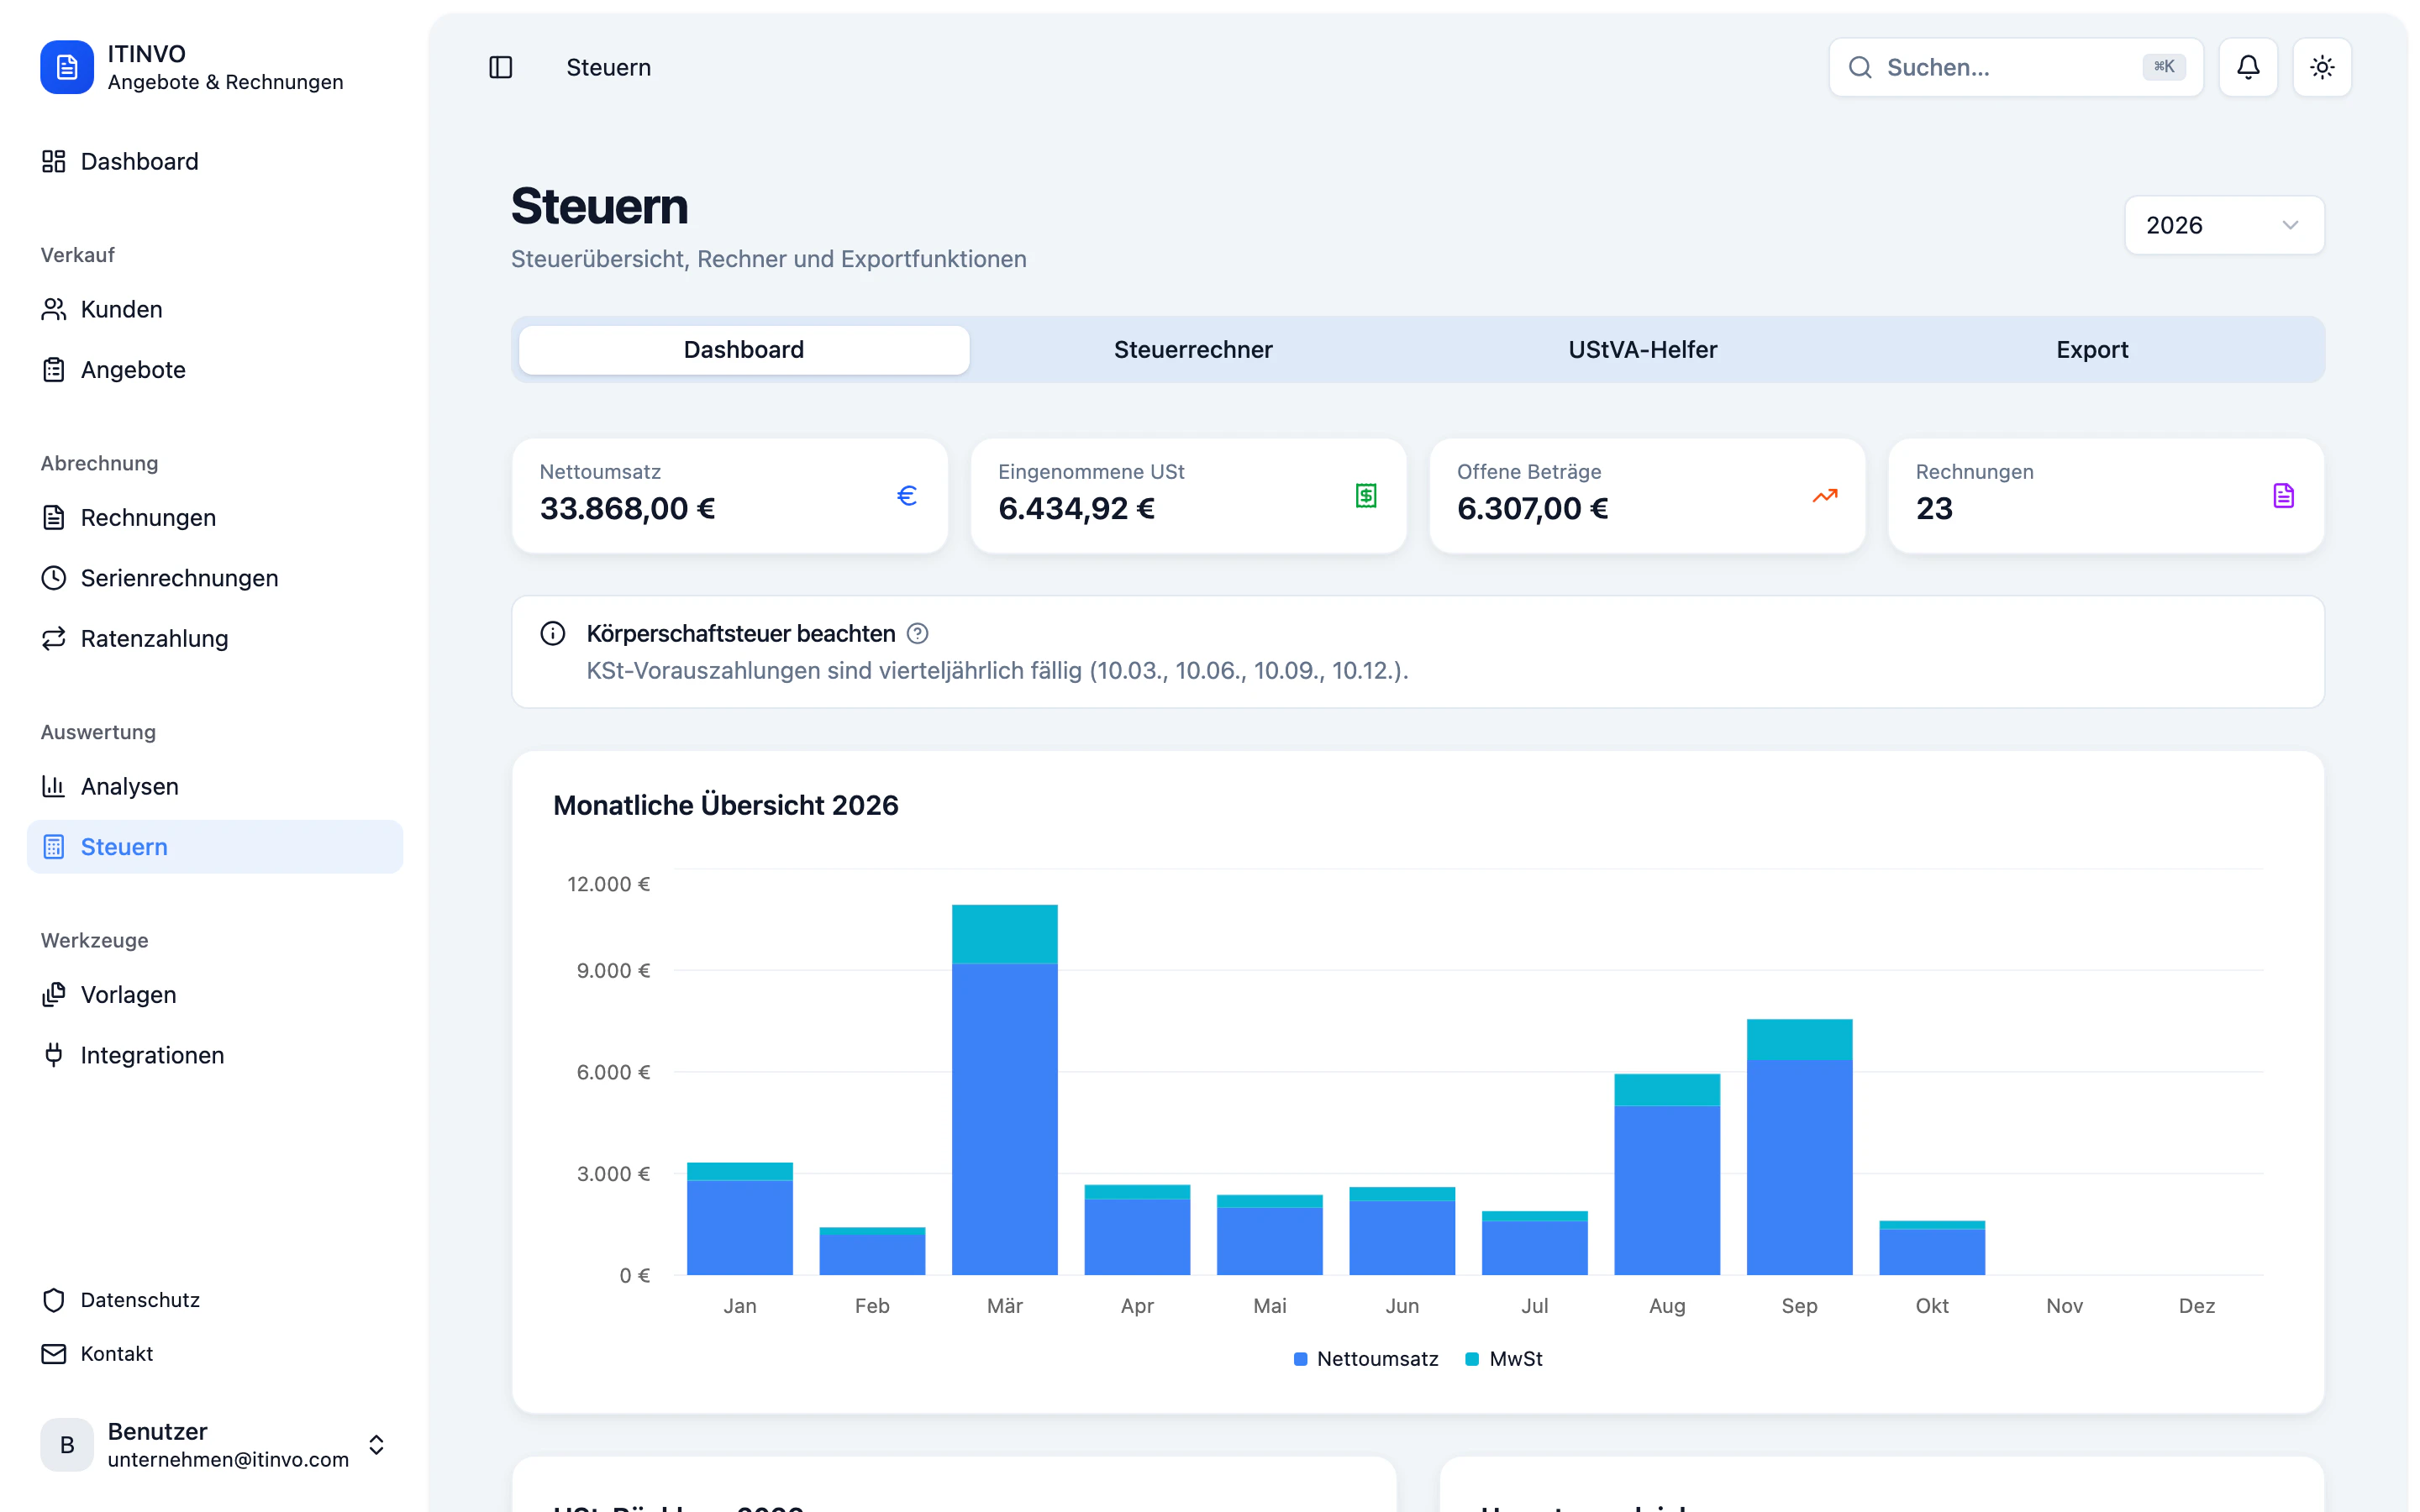Toggle MwSt legend swatch in chart
Viewport: 2420px width, 1512px height.
[x=1472, y=1359]
